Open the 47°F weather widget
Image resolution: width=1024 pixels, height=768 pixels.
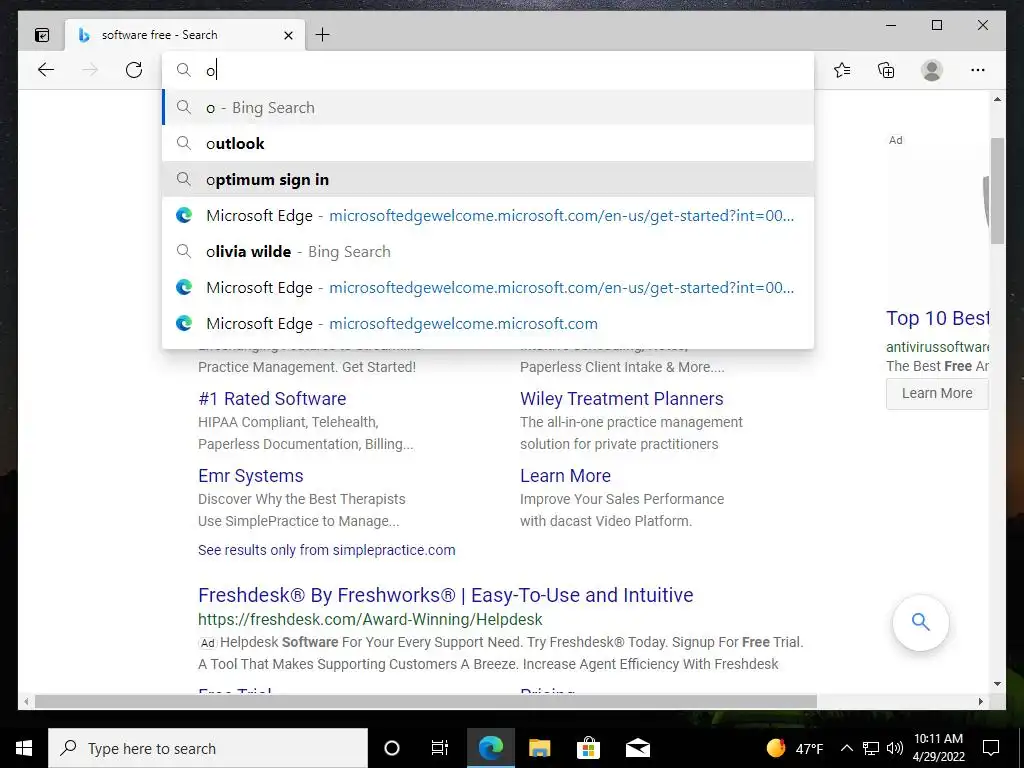click(795, 748)
